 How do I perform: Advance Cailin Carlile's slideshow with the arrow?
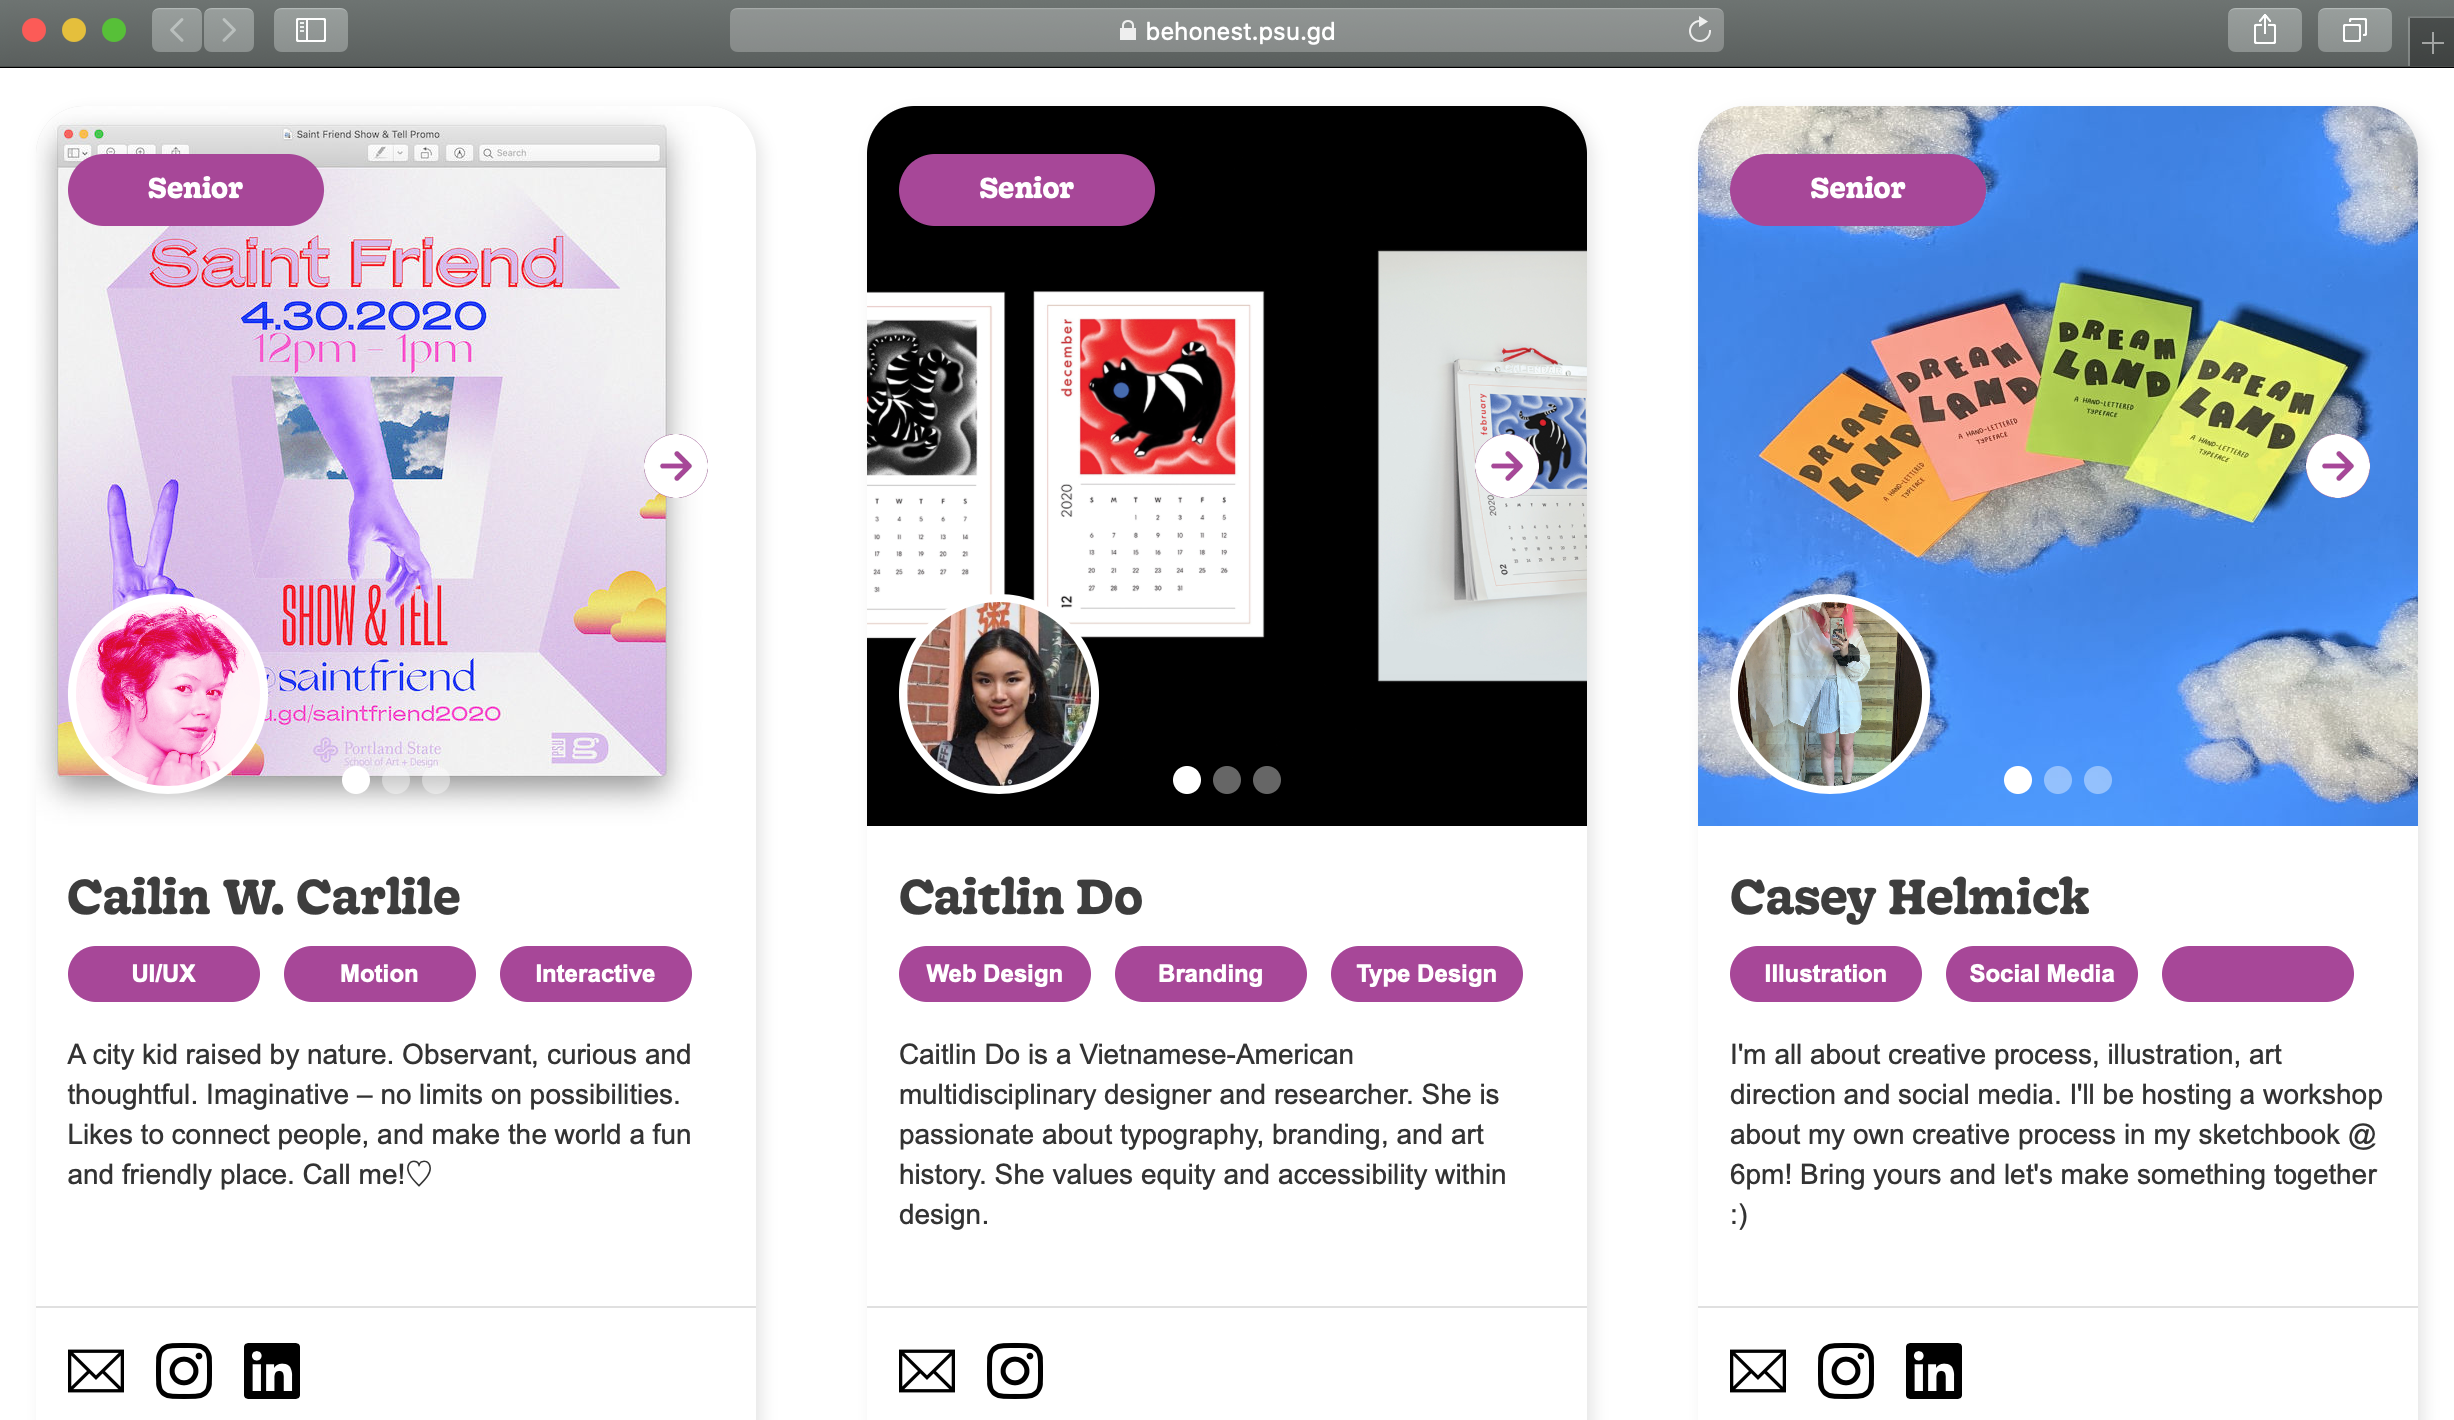click(x=676, y=466)
